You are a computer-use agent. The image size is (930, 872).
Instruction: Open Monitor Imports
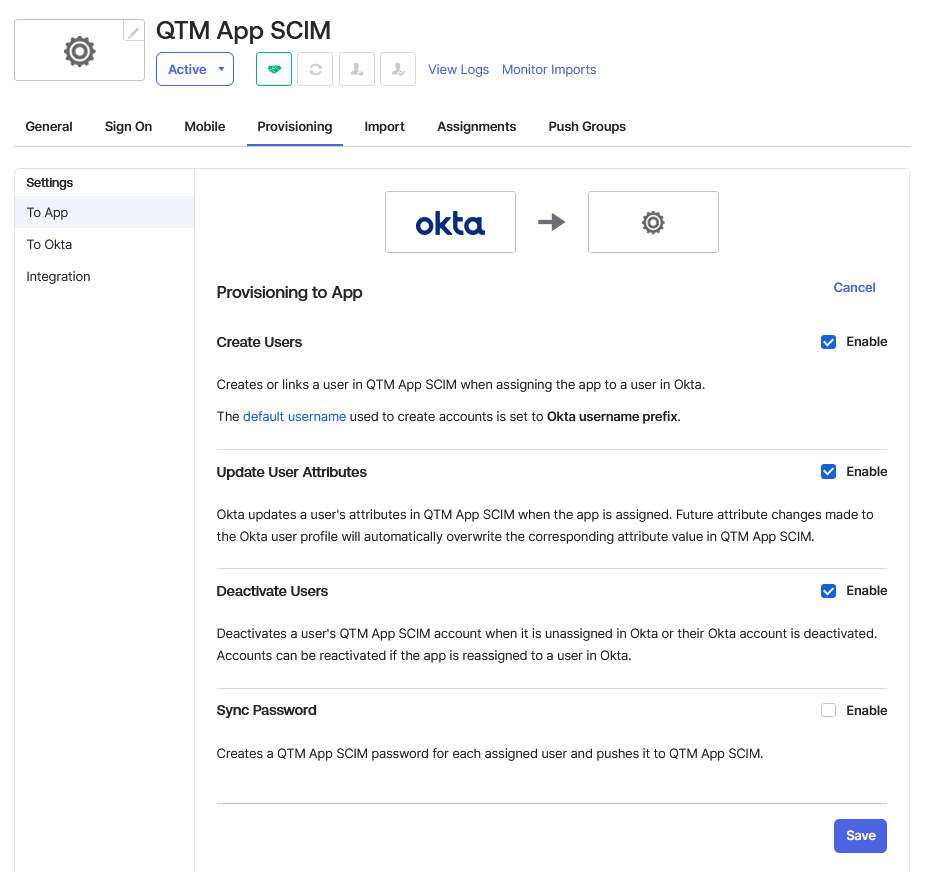[x=549, y=69]
